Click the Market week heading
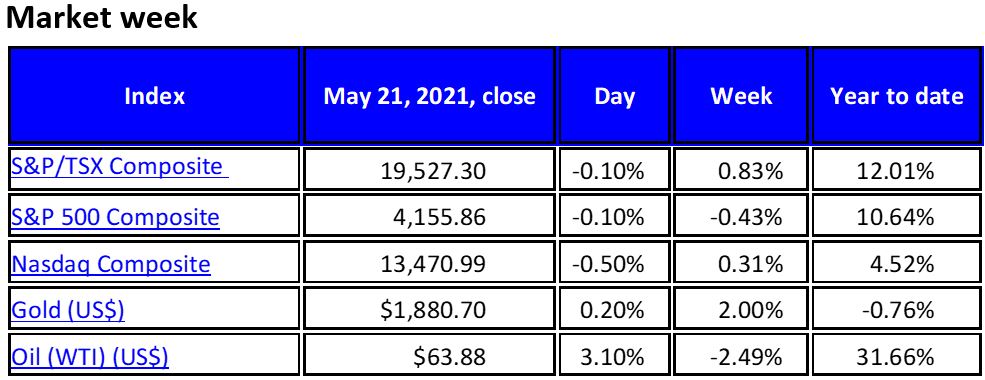Image resolution: width=985 pixels, height=380 pixels. coord(102,18)
